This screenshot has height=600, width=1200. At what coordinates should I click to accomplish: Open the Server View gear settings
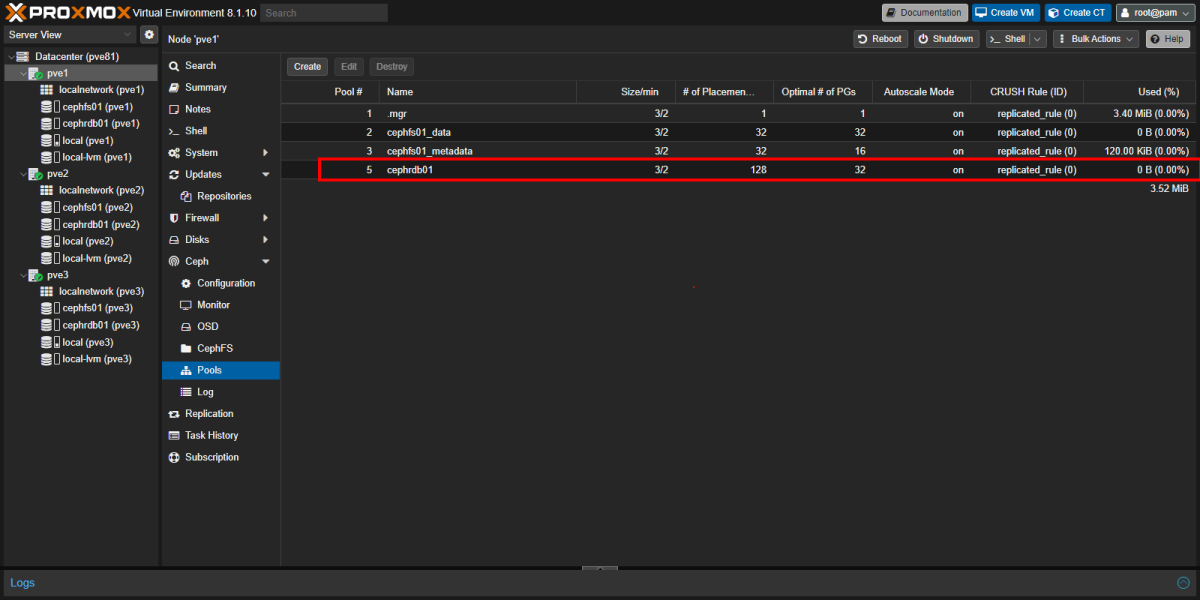coord(149,34)
